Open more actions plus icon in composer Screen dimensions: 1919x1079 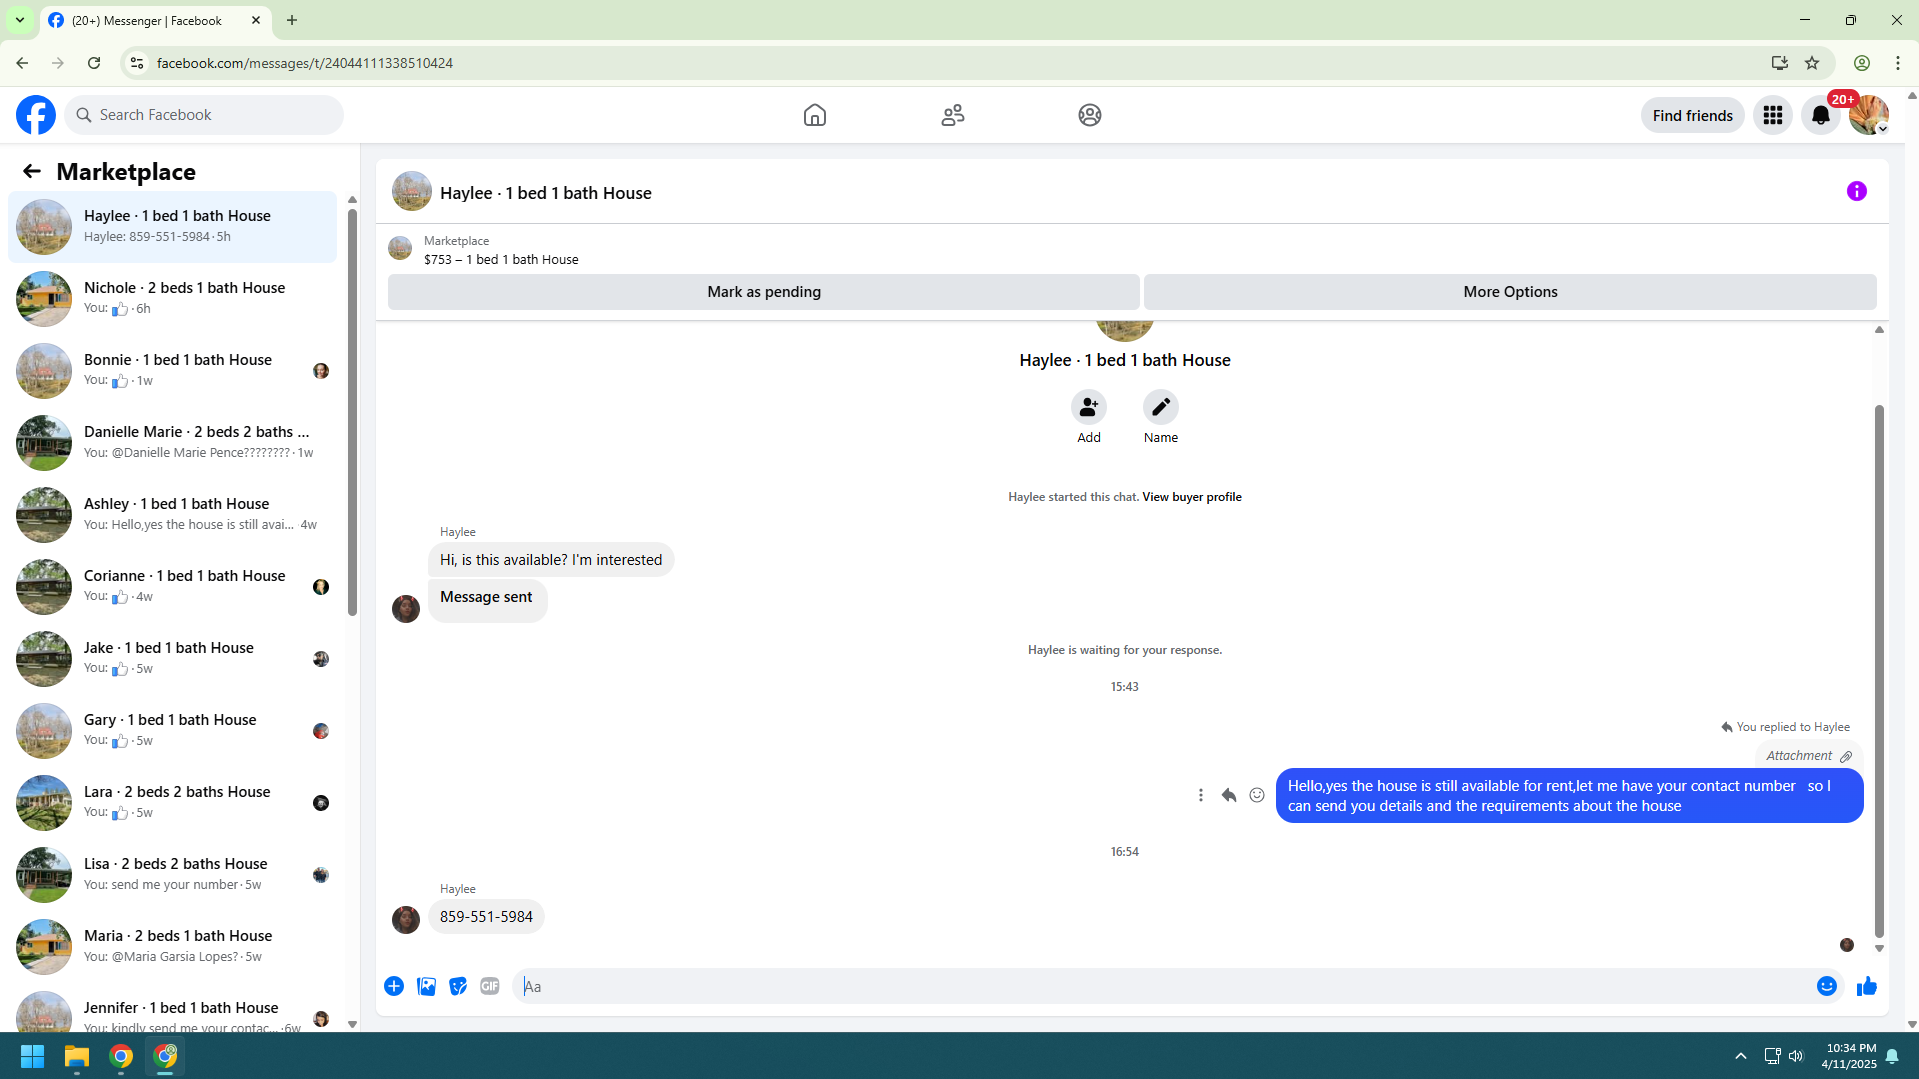pyautogui.click(x=394, y=986)
